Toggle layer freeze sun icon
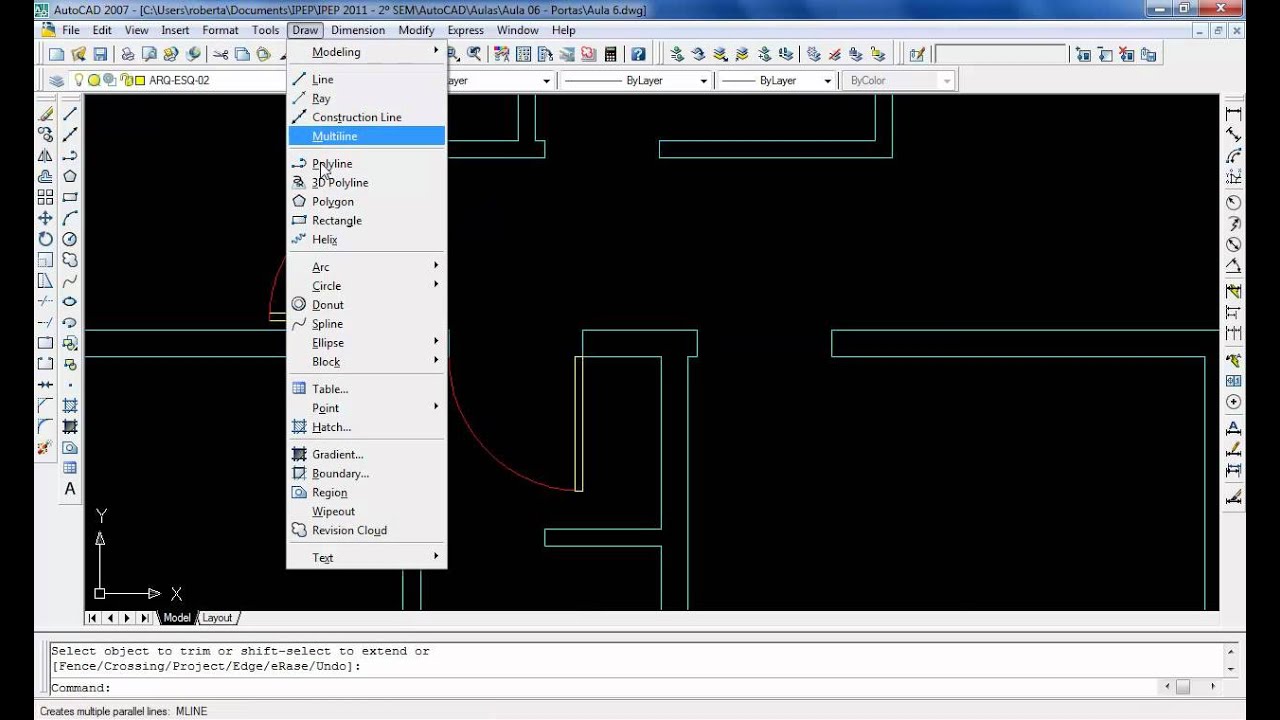Screen dimensions: 1280x720 [x=94, y=80]
